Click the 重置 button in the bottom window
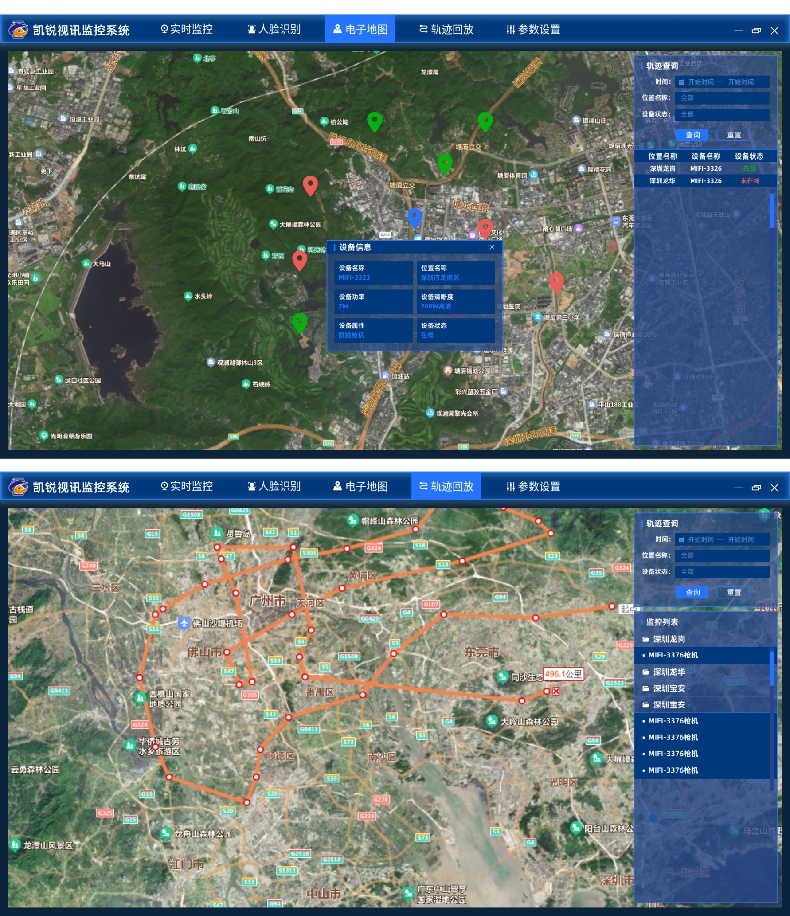 (x=734, y=592)
